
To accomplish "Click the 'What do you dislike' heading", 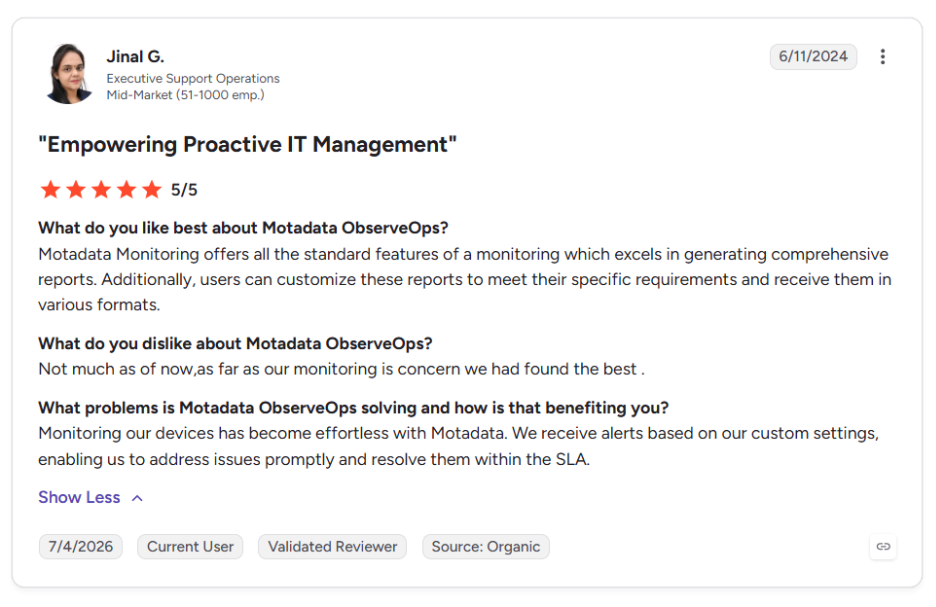I will tap(235, 344).
